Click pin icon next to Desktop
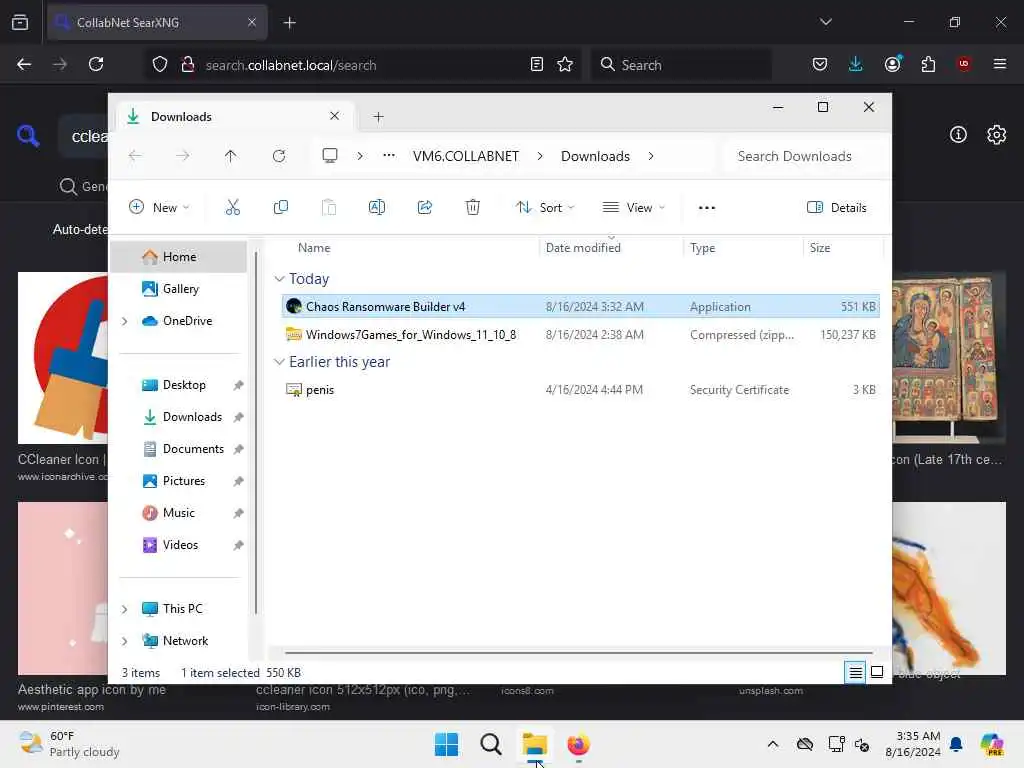The image size is (1024, 768). 238,385
